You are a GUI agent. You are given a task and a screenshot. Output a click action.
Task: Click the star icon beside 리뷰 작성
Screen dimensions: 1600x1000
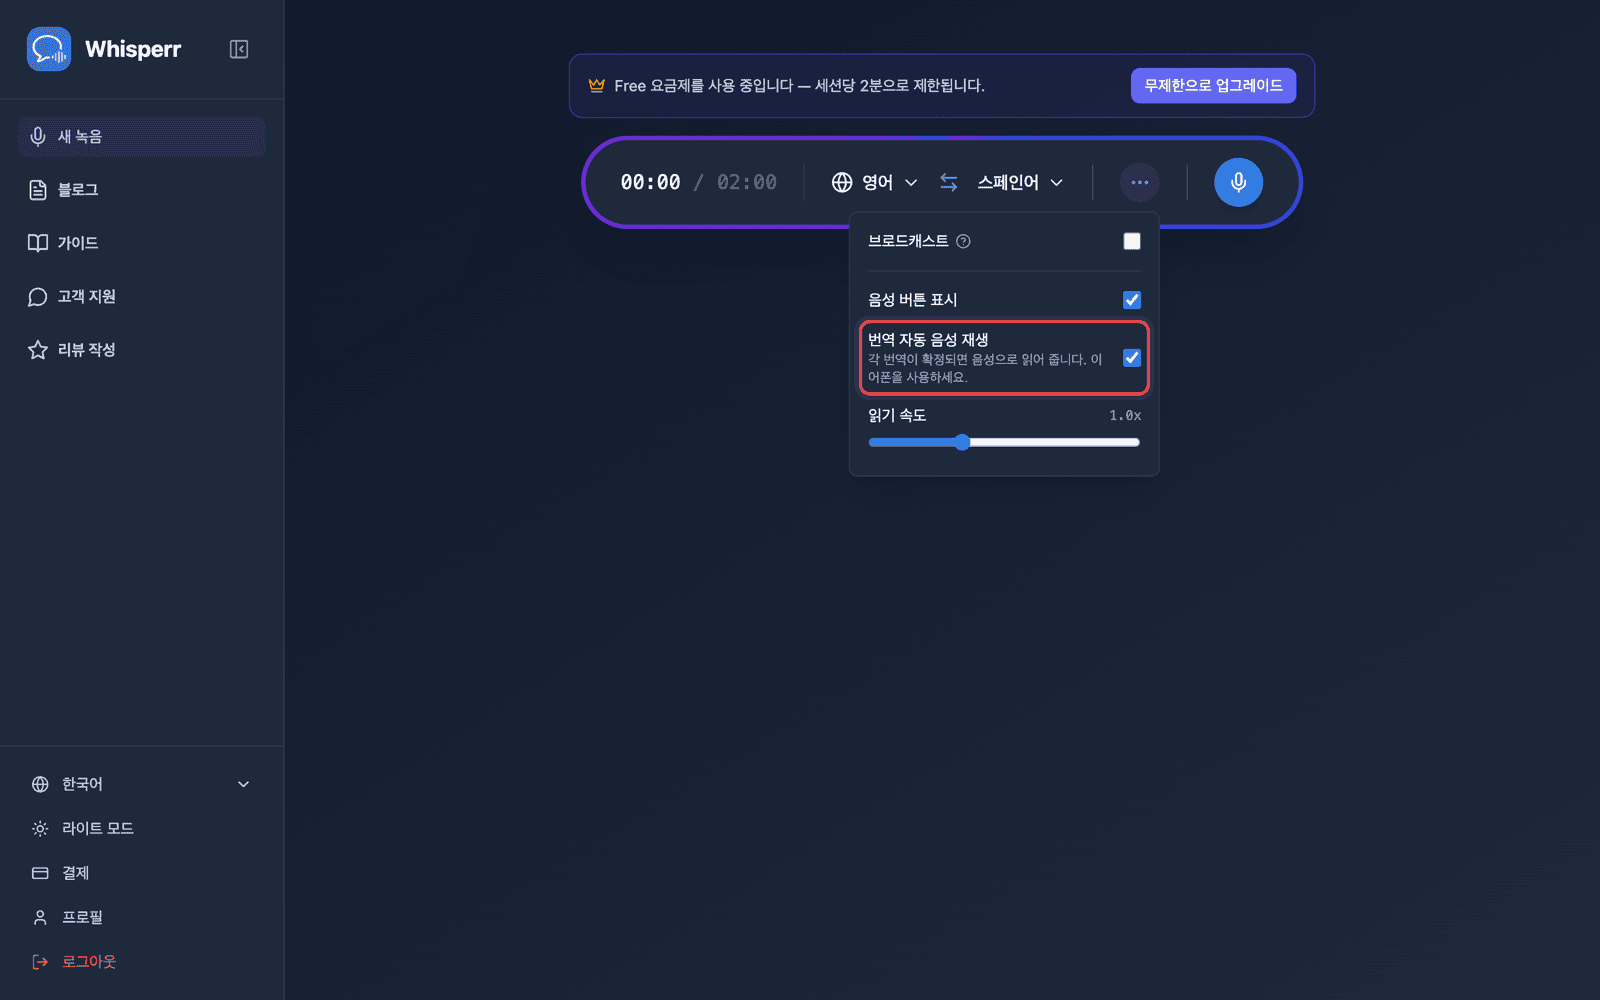(38, 350)
